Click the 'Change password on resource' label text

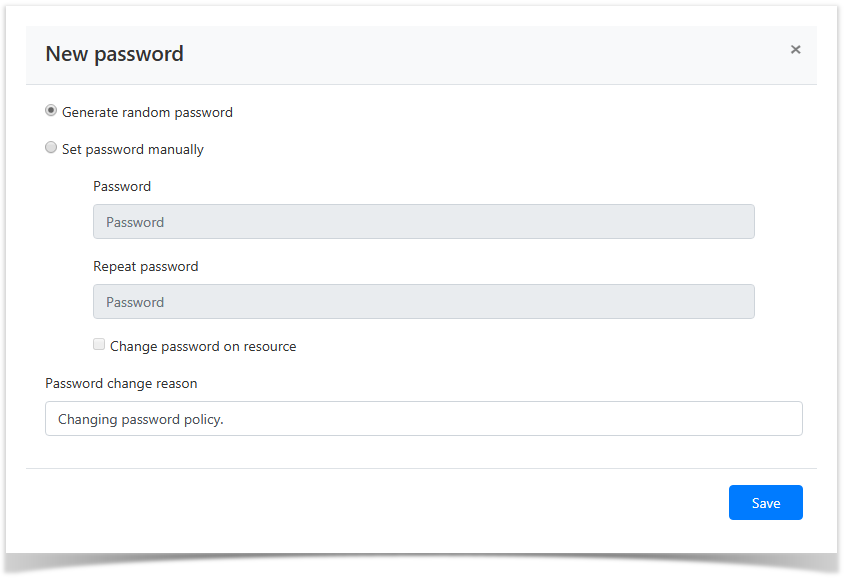(203, 347)
